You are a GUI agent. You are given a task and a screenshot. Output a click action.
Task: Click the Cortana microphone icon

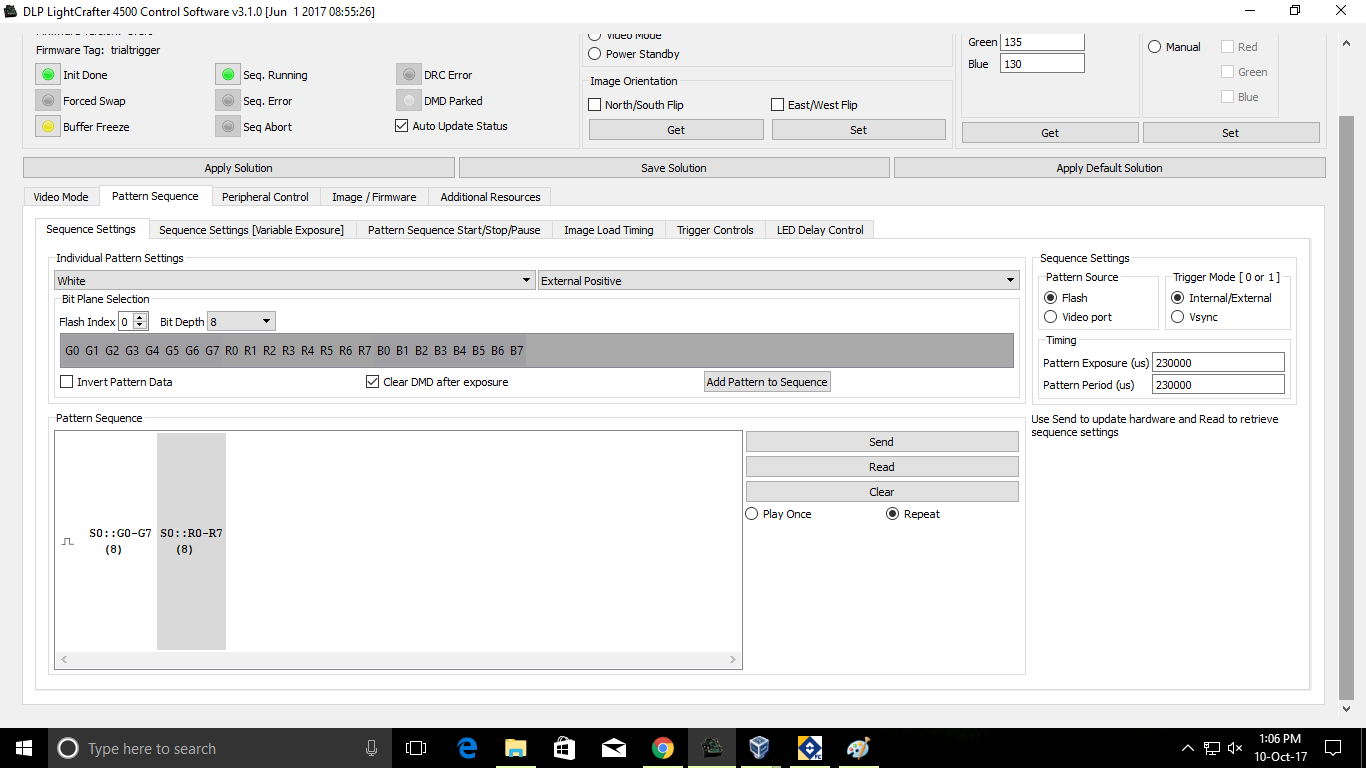tap(371, 748)
